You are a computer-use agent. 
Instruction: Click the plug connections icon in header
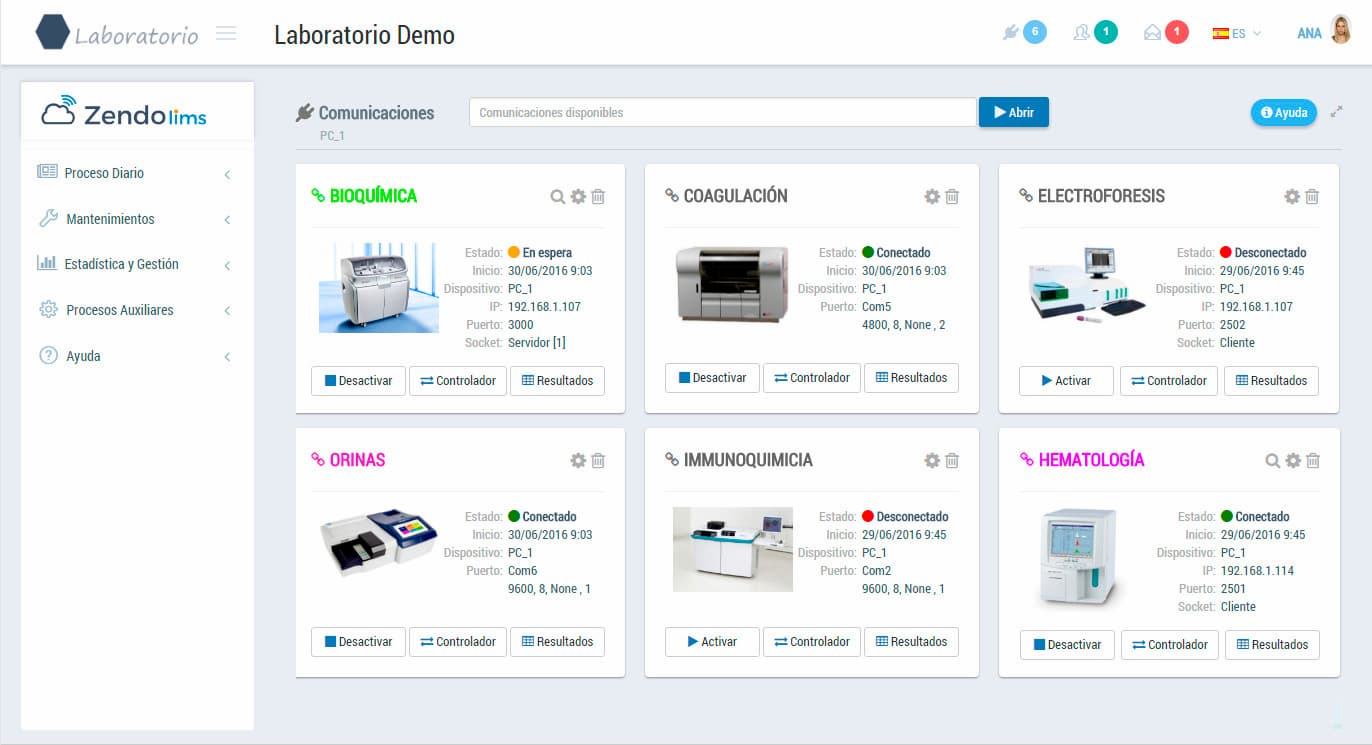1010,33
